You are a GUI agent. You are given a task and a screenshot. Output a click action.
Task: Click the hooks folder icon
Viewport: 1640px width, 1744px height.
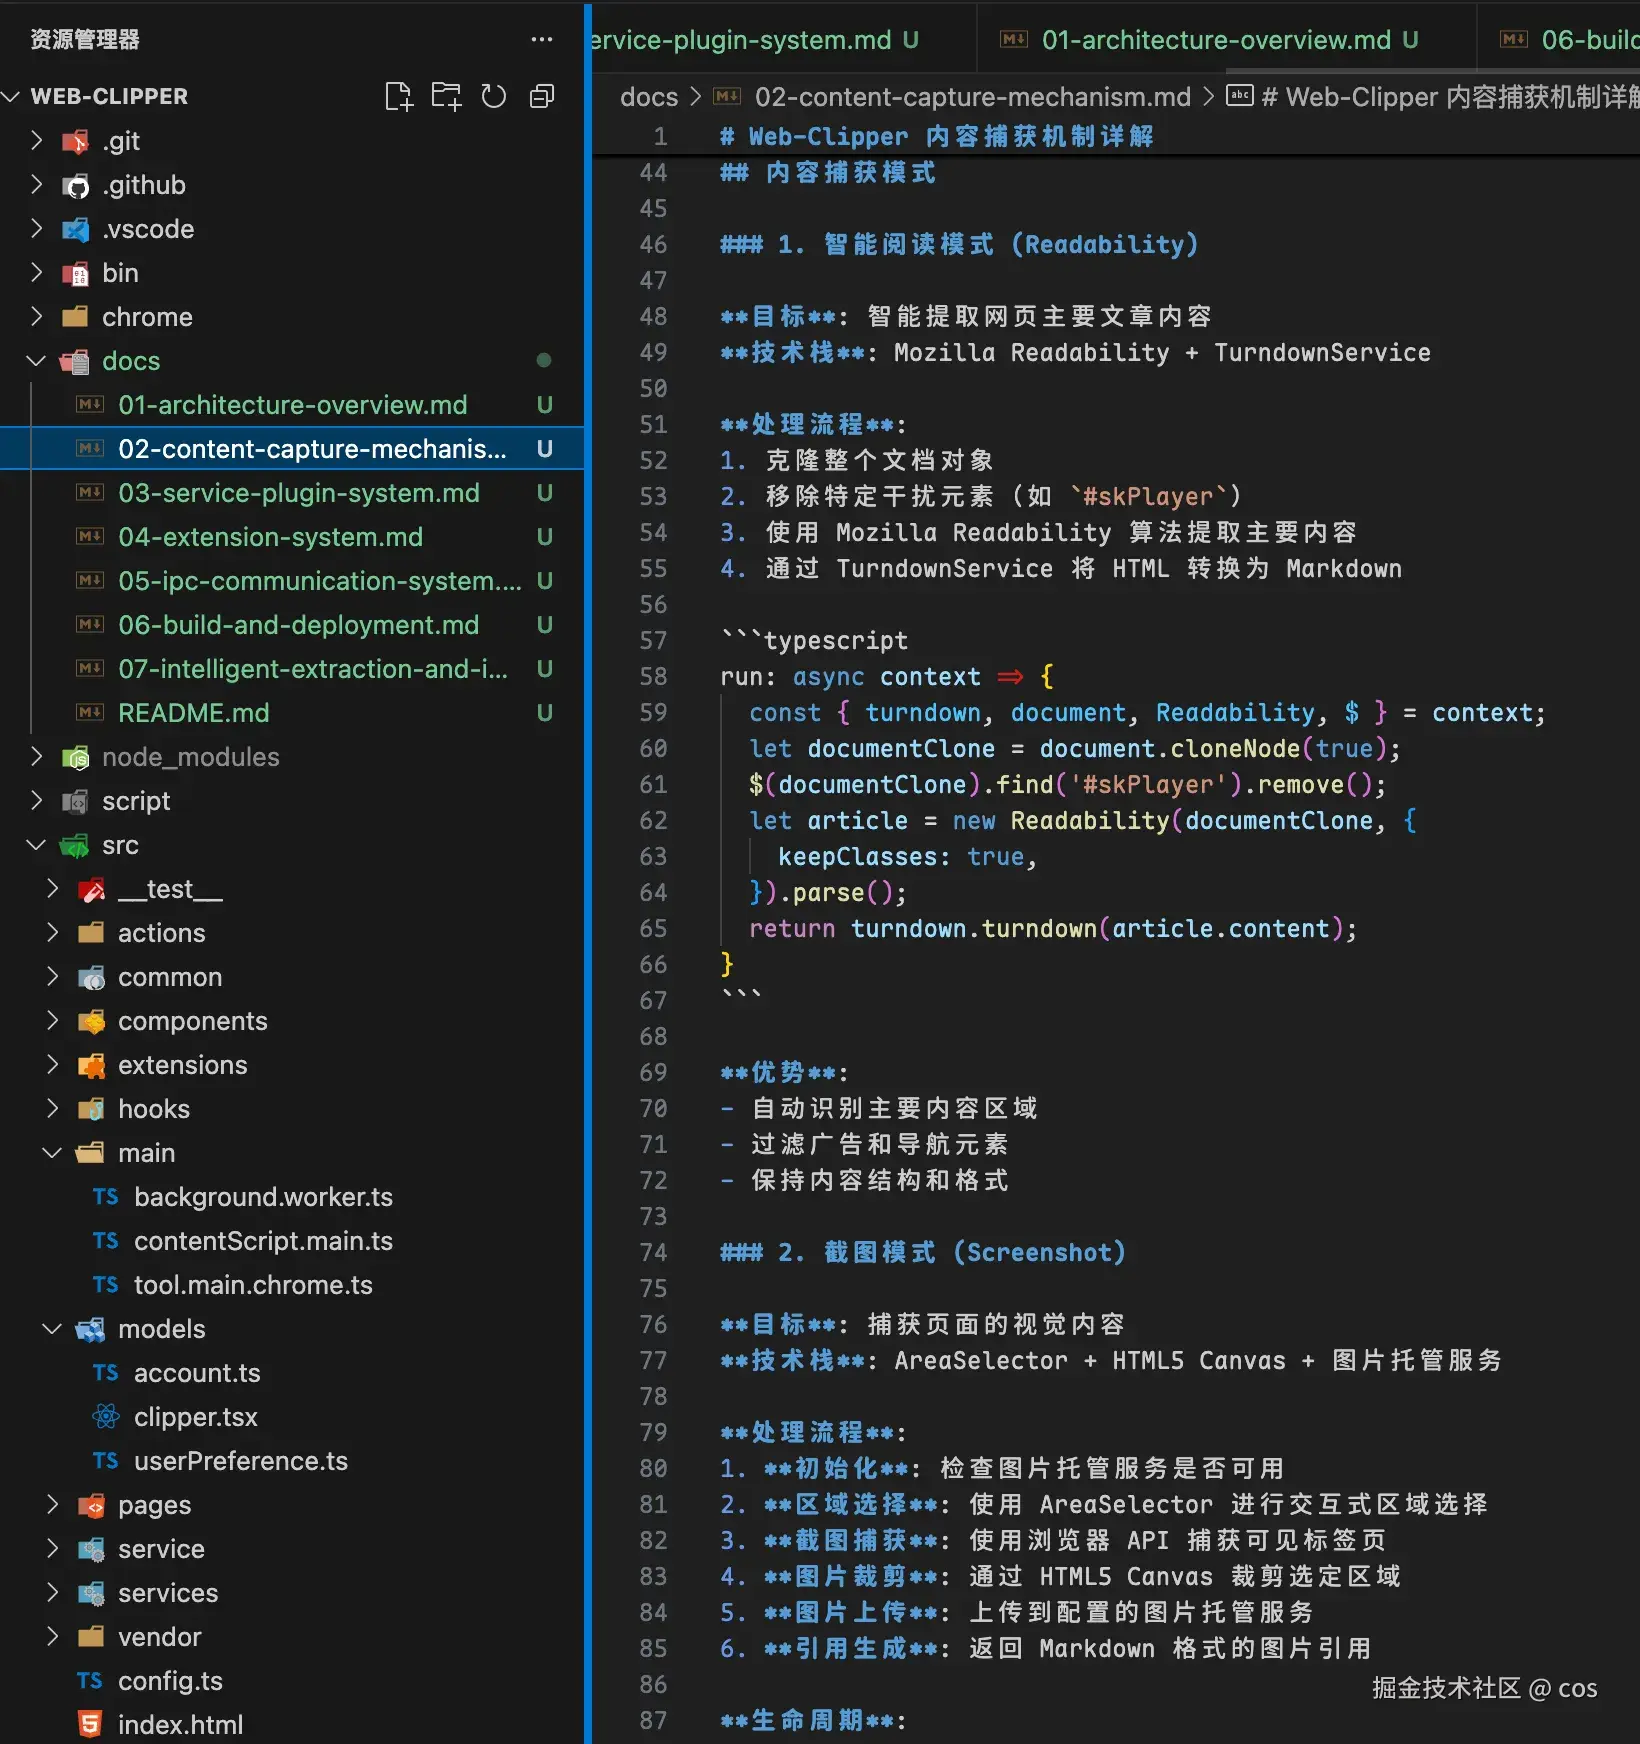pos(92,1109)
